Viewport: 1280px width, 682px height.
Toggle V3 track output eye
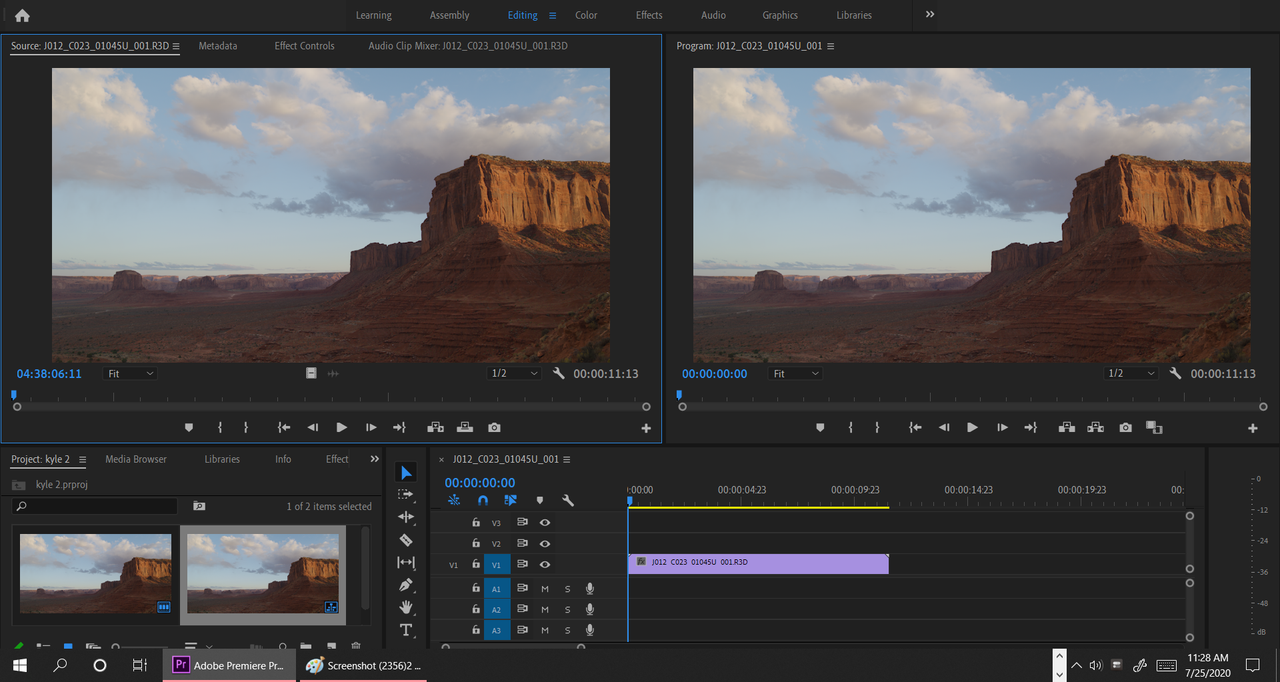click(x=545, y=522)
